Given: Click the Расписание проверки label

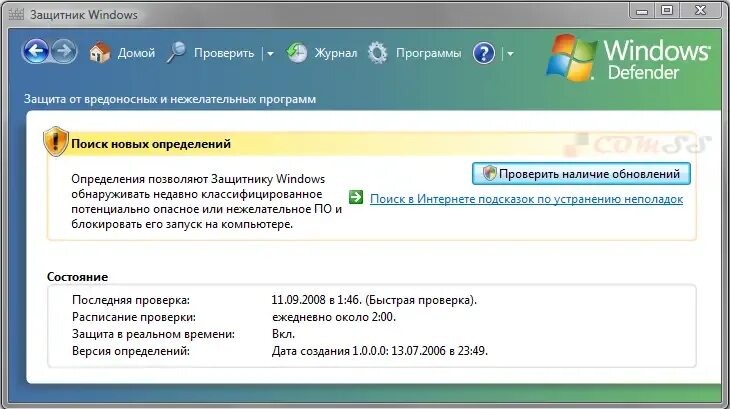Looking at the screenshot, I should [x=134, y=317].
